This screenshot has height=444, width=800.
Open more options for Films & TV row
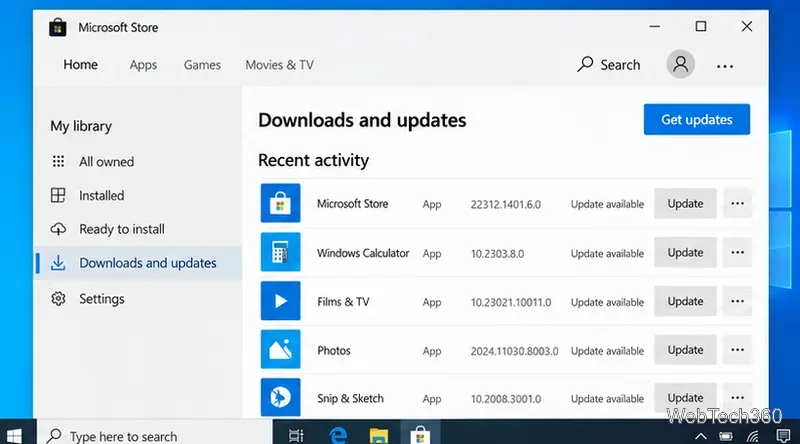coord(737,301)
